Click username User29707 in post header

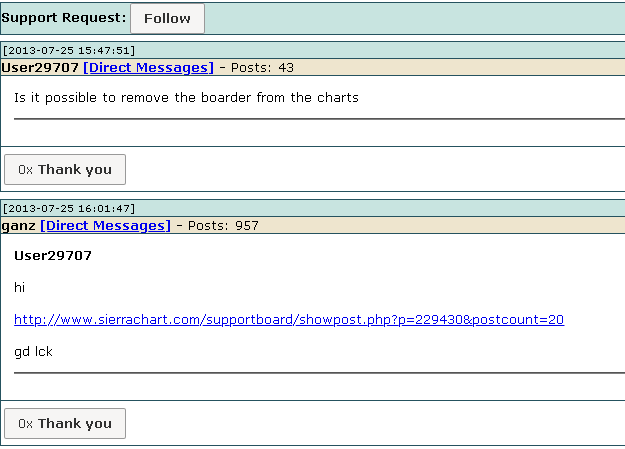pos(40,67)
